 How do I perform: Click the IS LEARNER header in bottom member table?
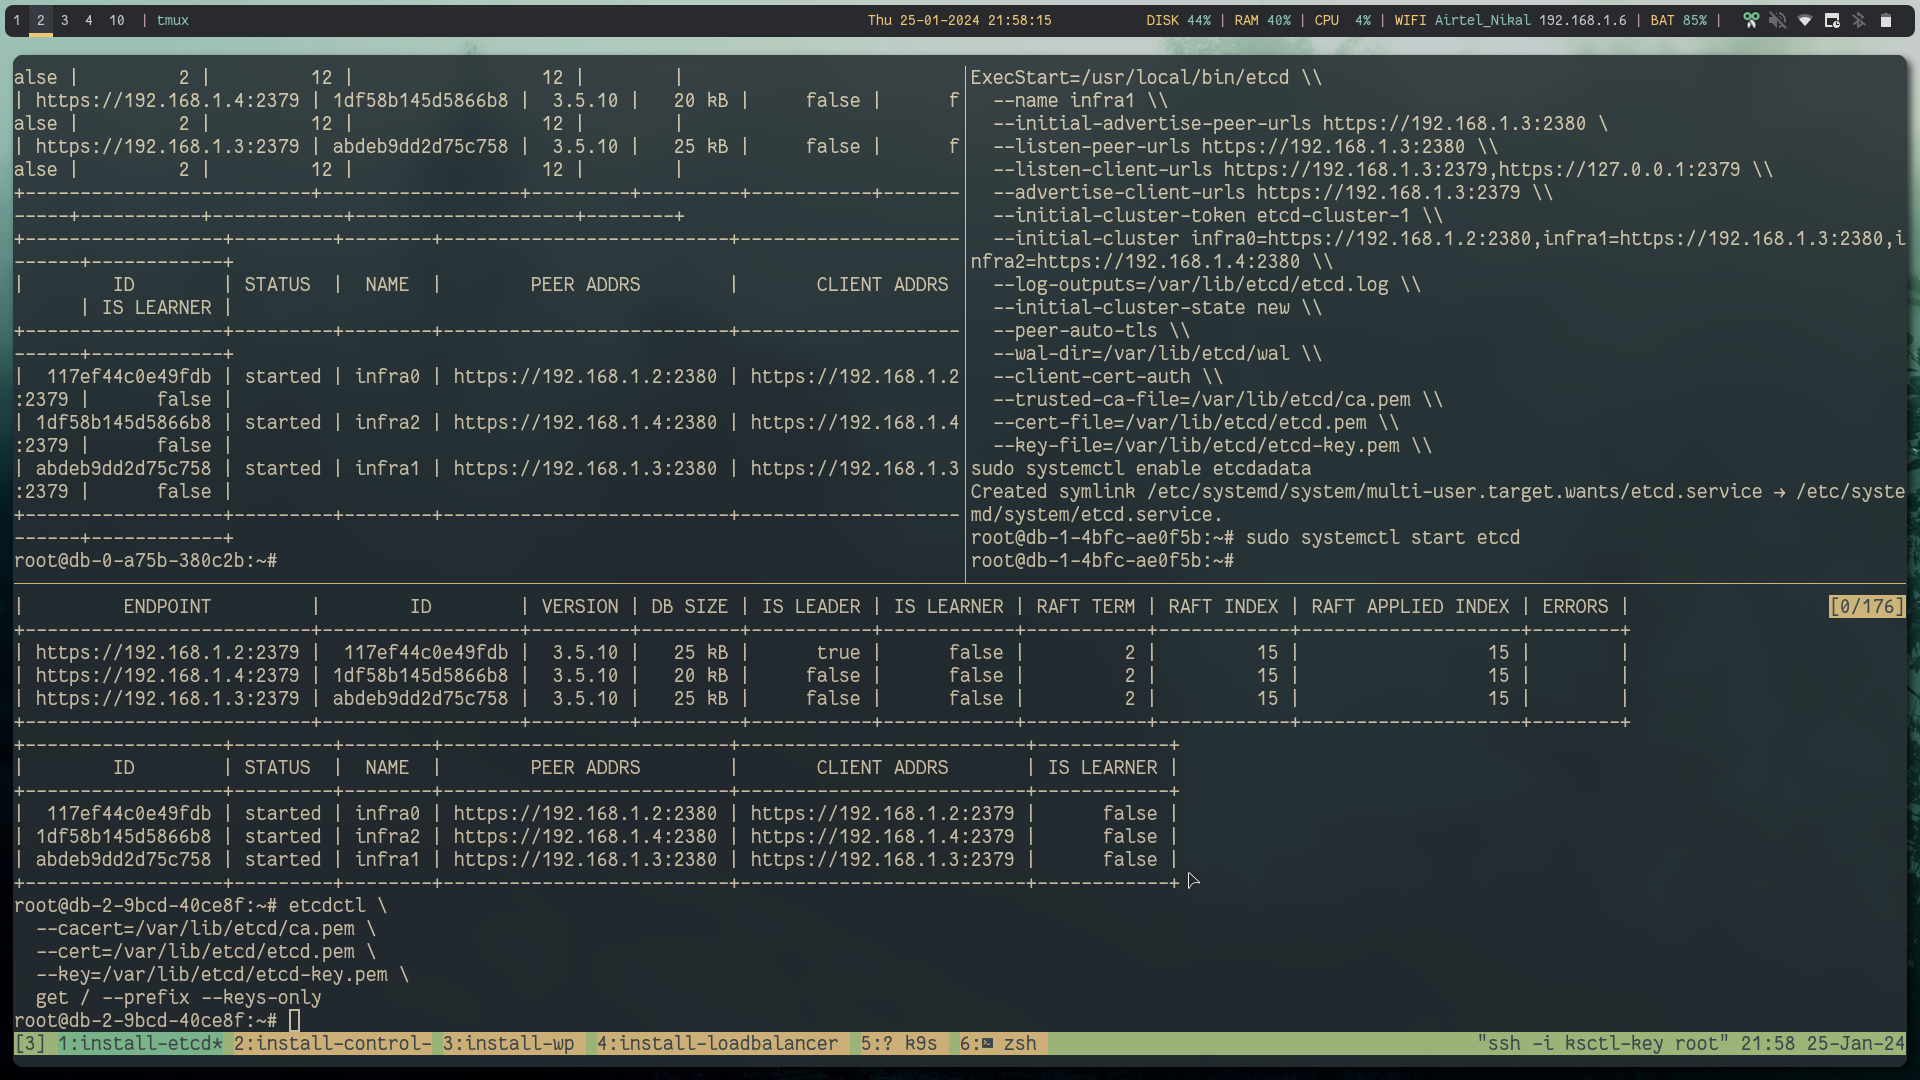[x=1102, y=767]
